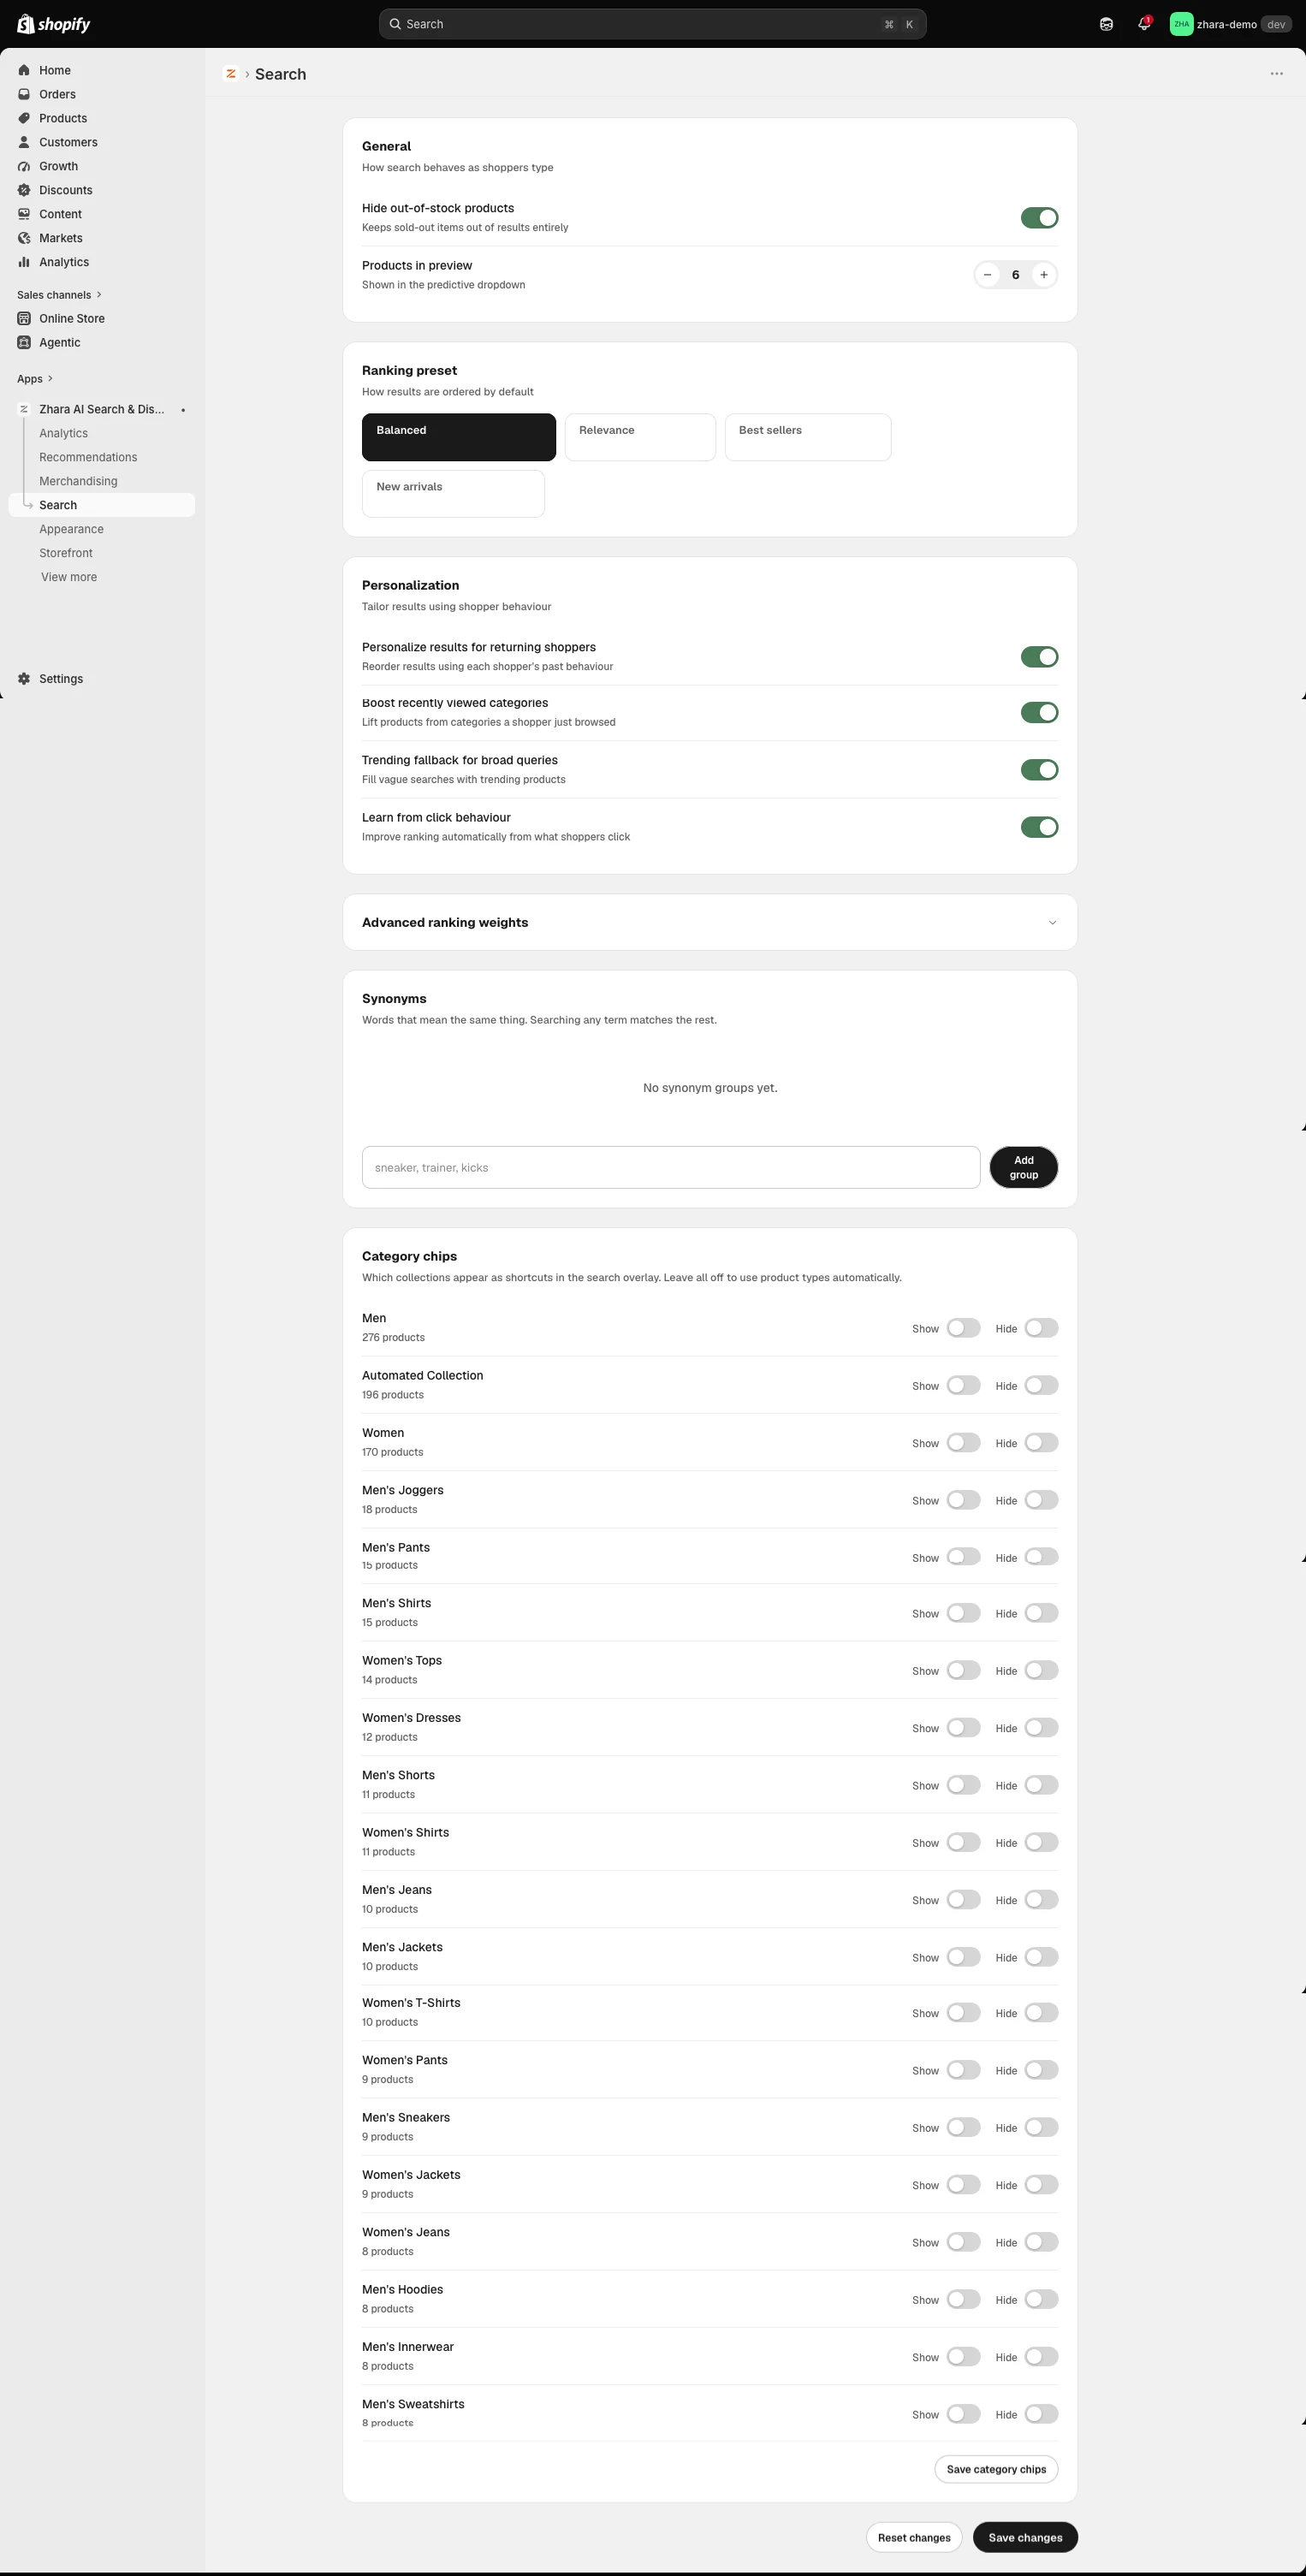Image resolution: width=1306 pixels, height=2576 pixels.
Task: Click the Discounts badge icon
Action: point(24,190)
